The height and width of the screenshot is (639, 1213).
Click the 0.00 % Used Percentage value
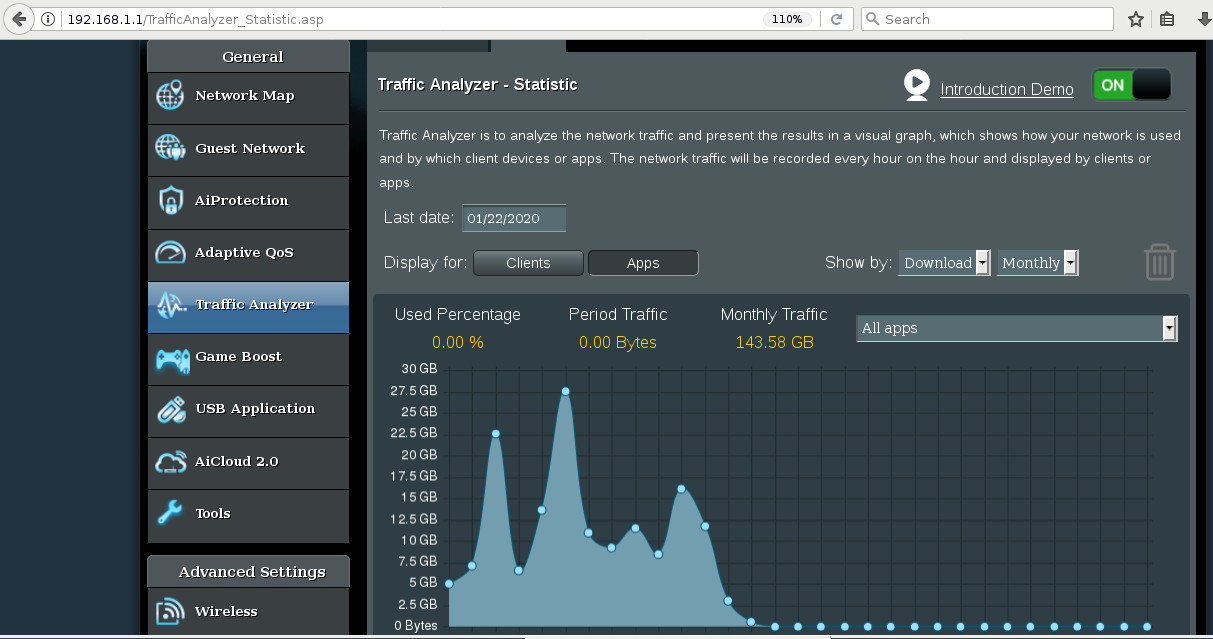(458, 342)
